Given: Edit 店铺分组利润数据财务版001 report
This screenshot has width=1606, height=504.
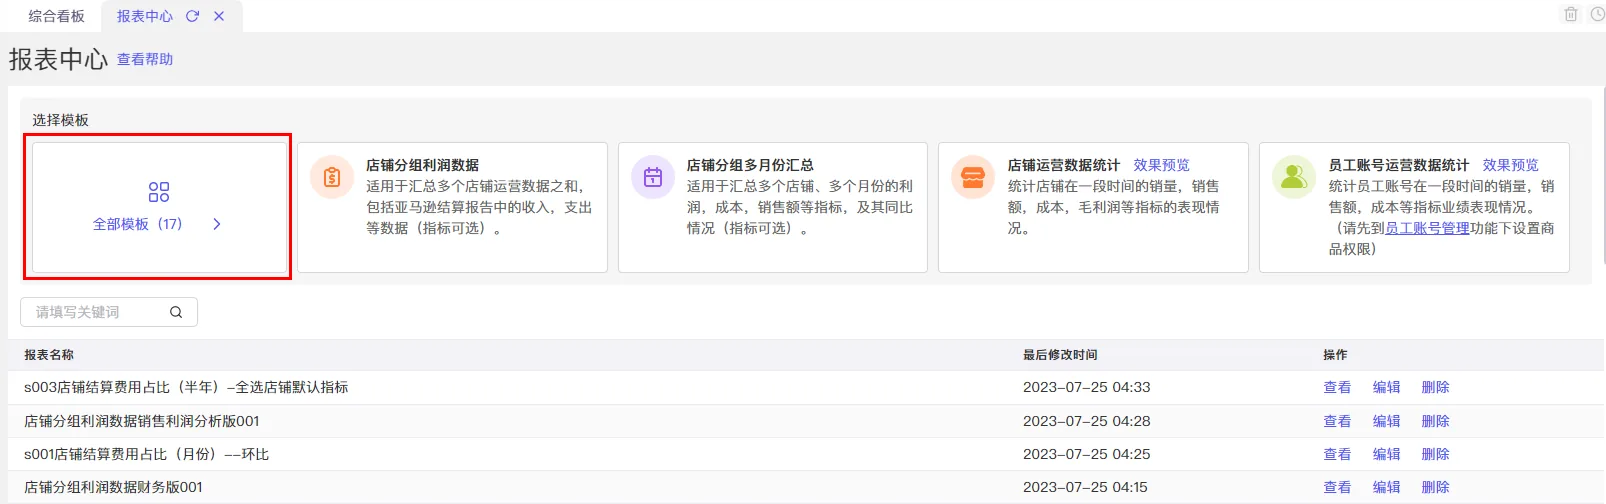Looking at the screenshot, I should pyautogui.click(x=1386, y=487).
